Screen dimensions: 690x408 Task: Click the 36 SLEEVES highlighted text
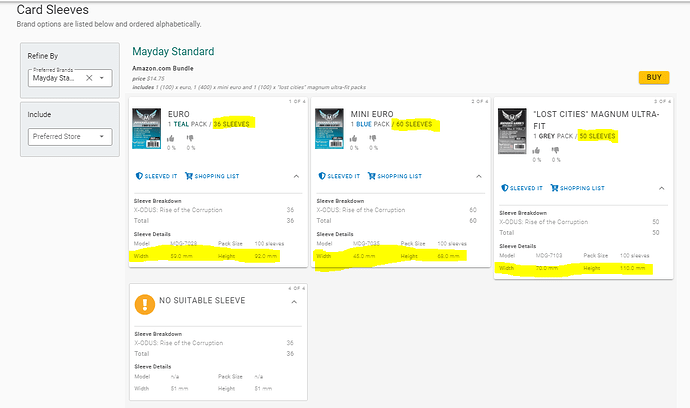pyautogui.click(x=231, y=124)
